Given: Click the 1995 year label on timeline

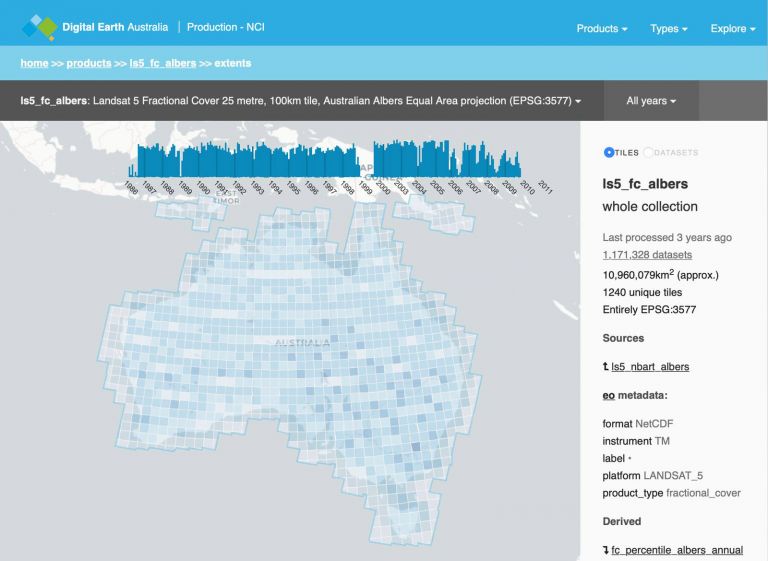Looking at the screenshot, I should 293,188.
